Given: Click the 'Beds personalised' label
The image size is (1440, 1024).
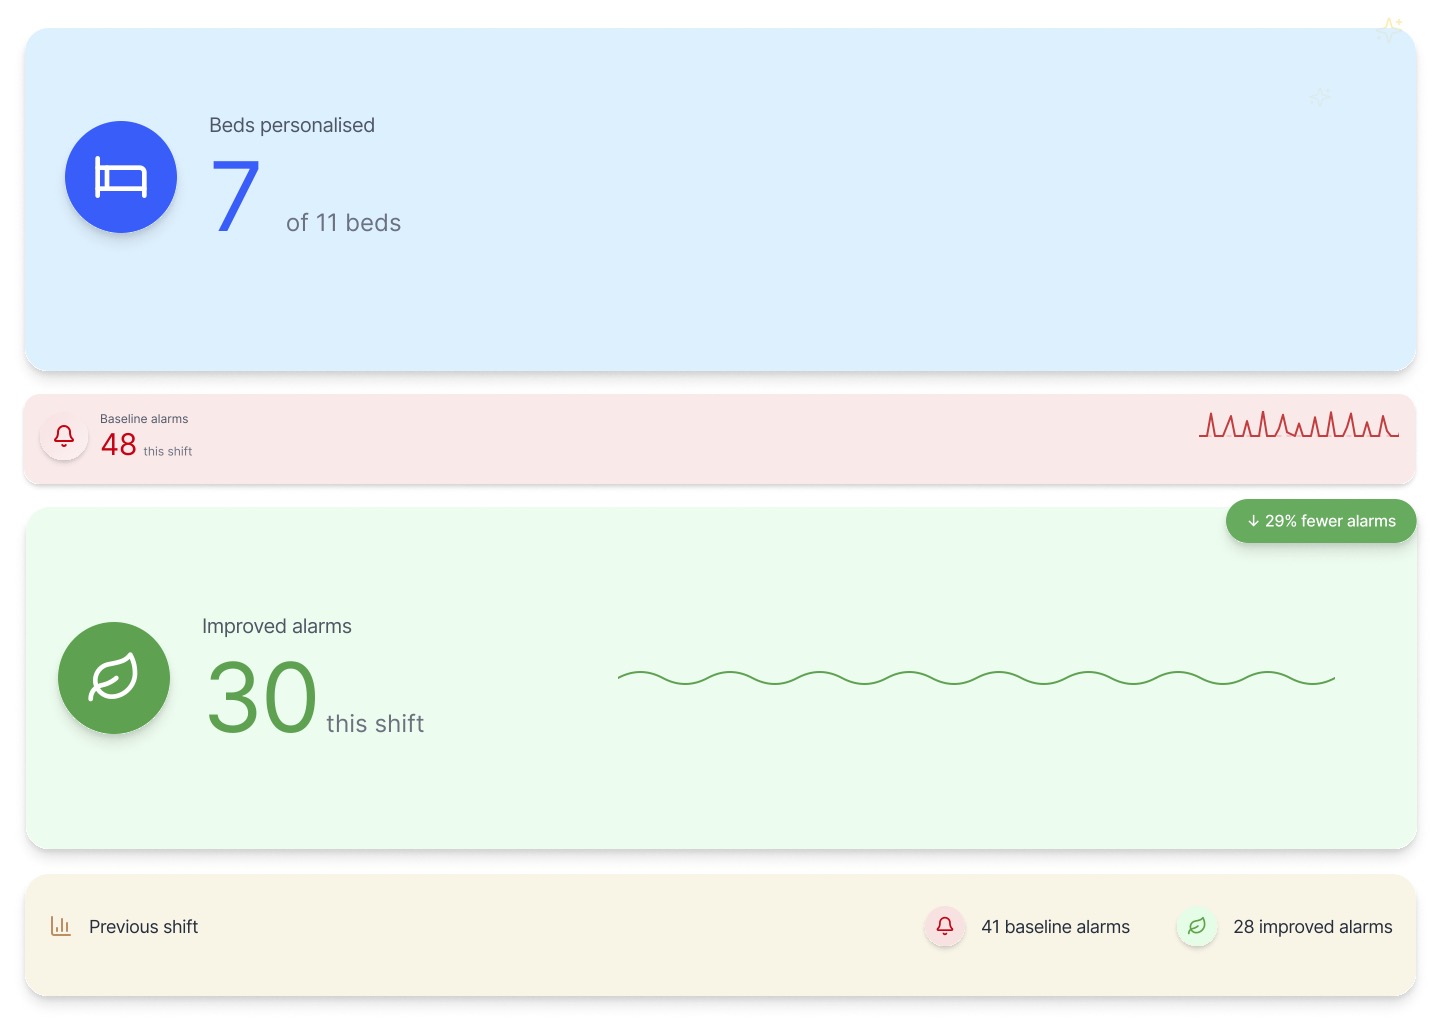Looking at the screenshot, I should (292, 125).
